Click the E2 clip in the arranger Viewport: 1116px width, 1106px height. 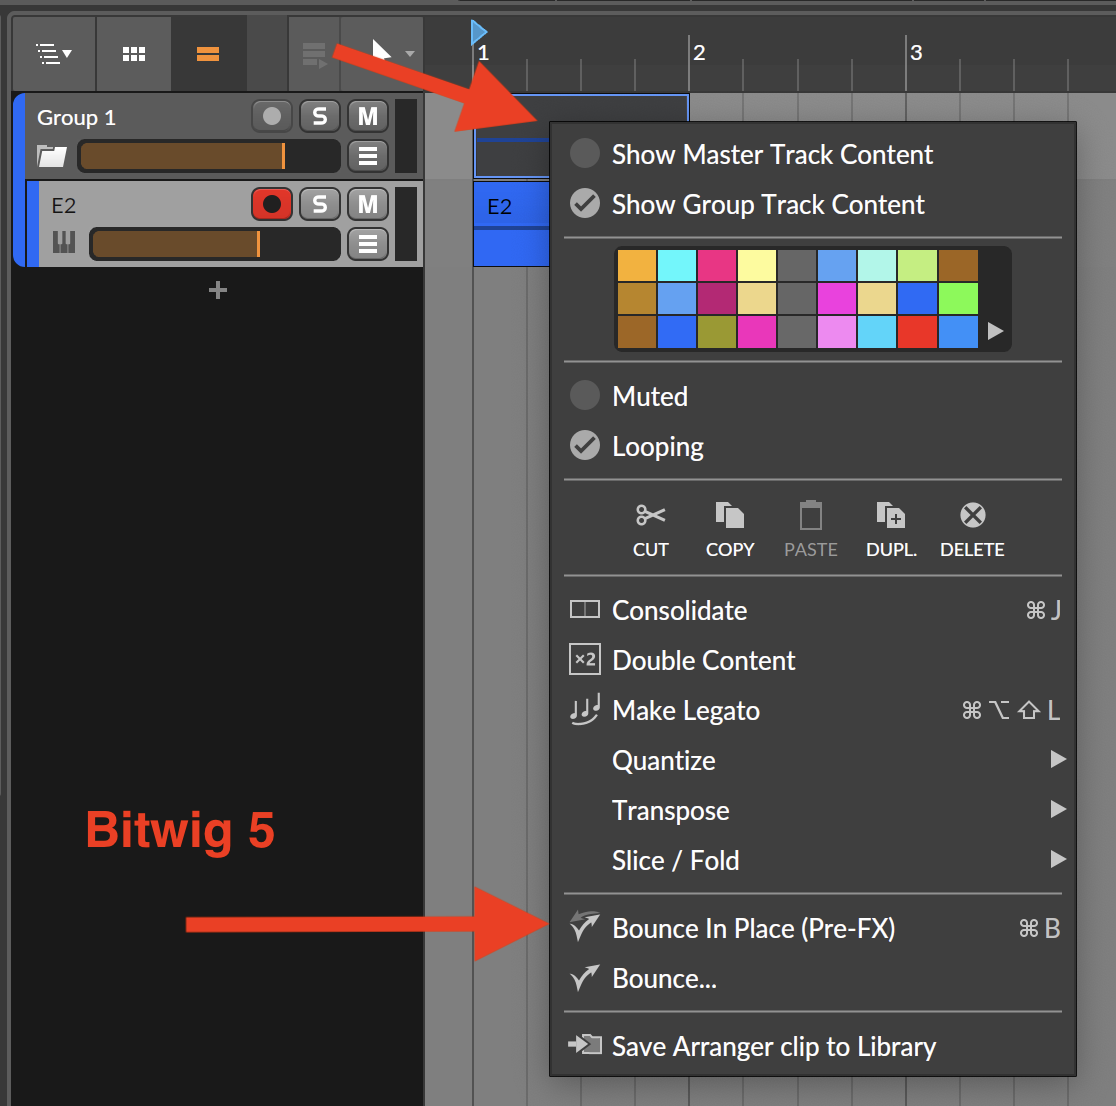click(x=511, y=223)
